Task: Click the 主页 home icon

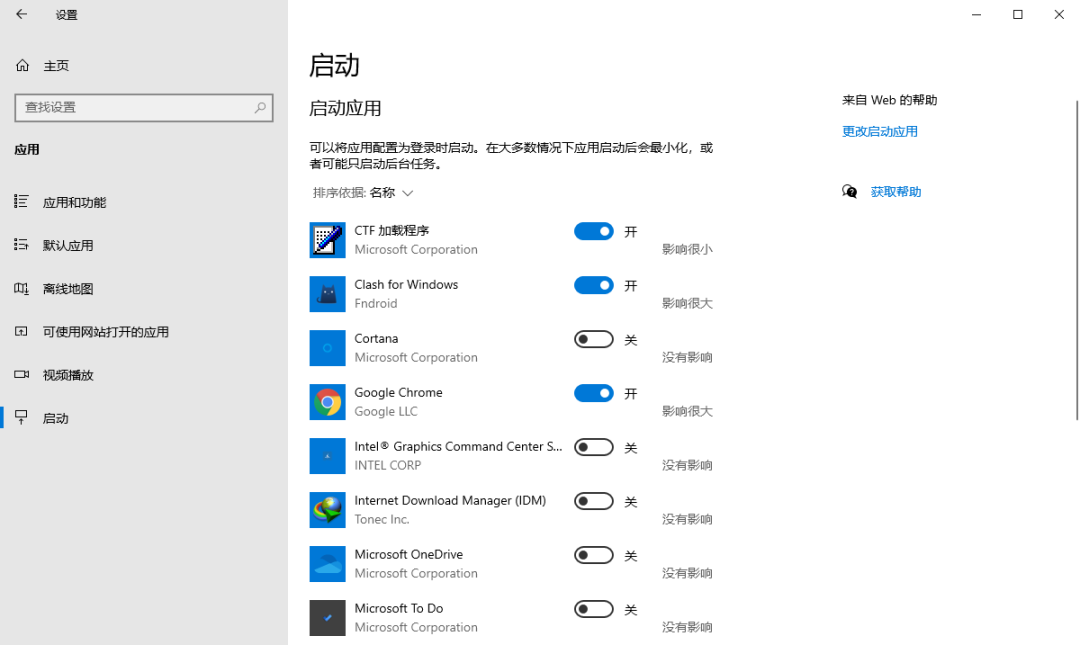Action: tap(22, 65)
